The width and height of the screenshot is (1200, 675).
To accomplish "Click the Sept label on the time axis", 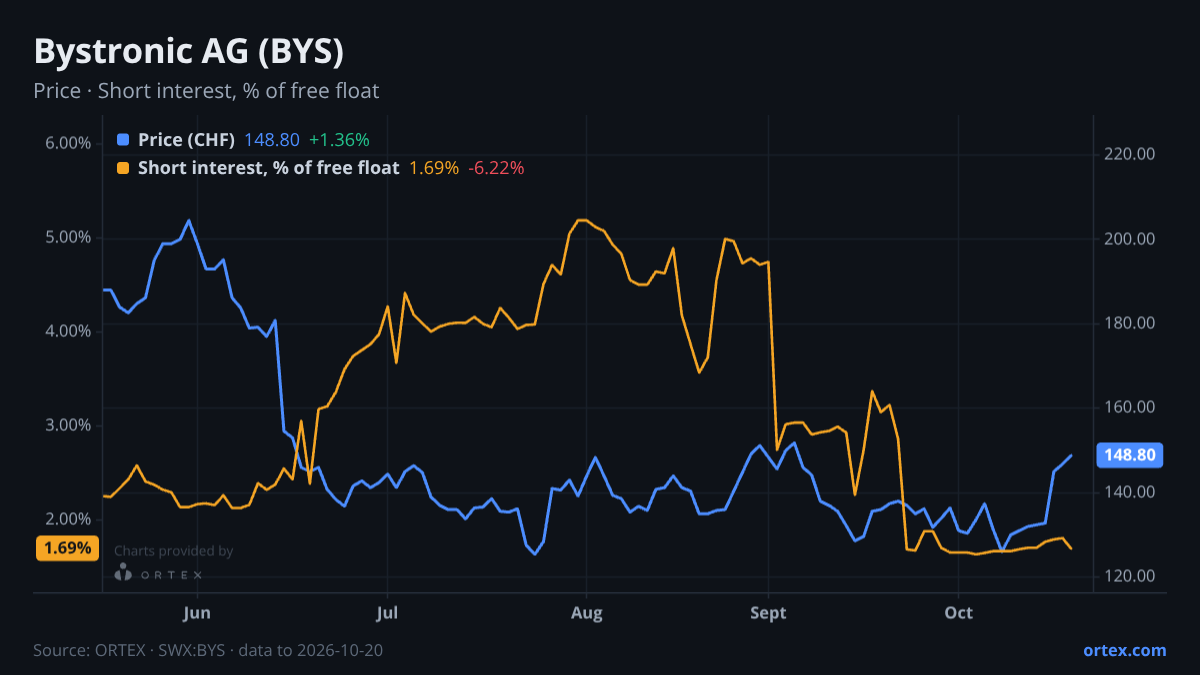I will [x=768, y=612].
